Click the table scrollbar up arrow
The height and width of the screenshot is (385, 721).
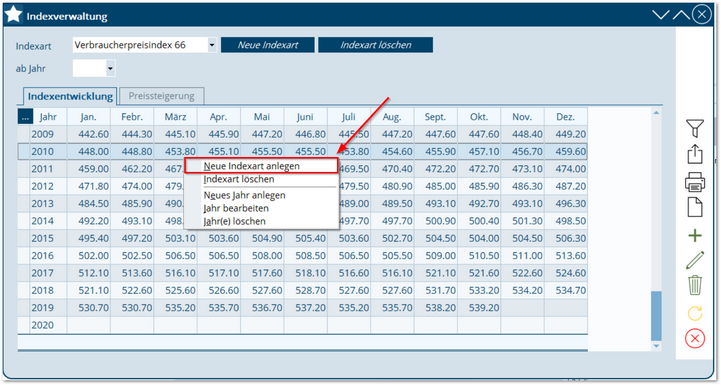[x=656, y=113]
